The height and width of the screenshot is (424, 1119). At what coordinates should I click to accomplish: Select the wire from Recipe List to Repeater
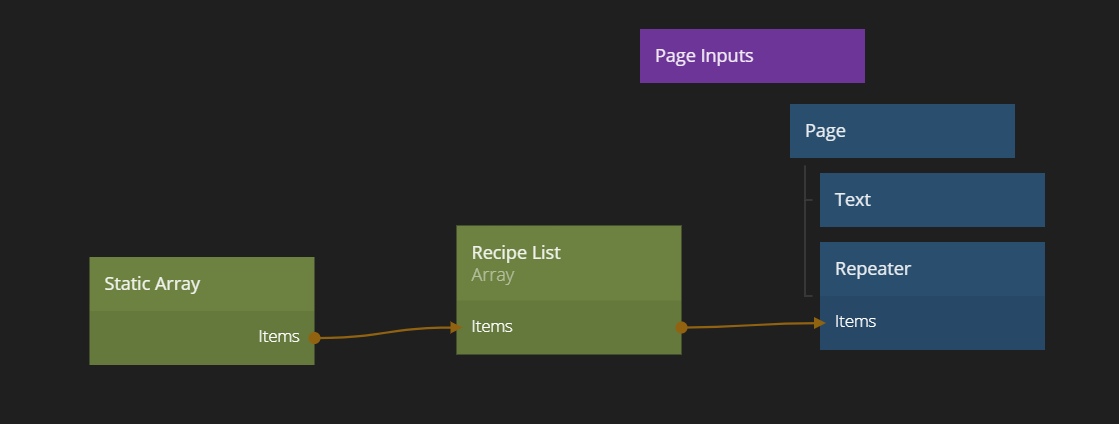tap(750, 325)
